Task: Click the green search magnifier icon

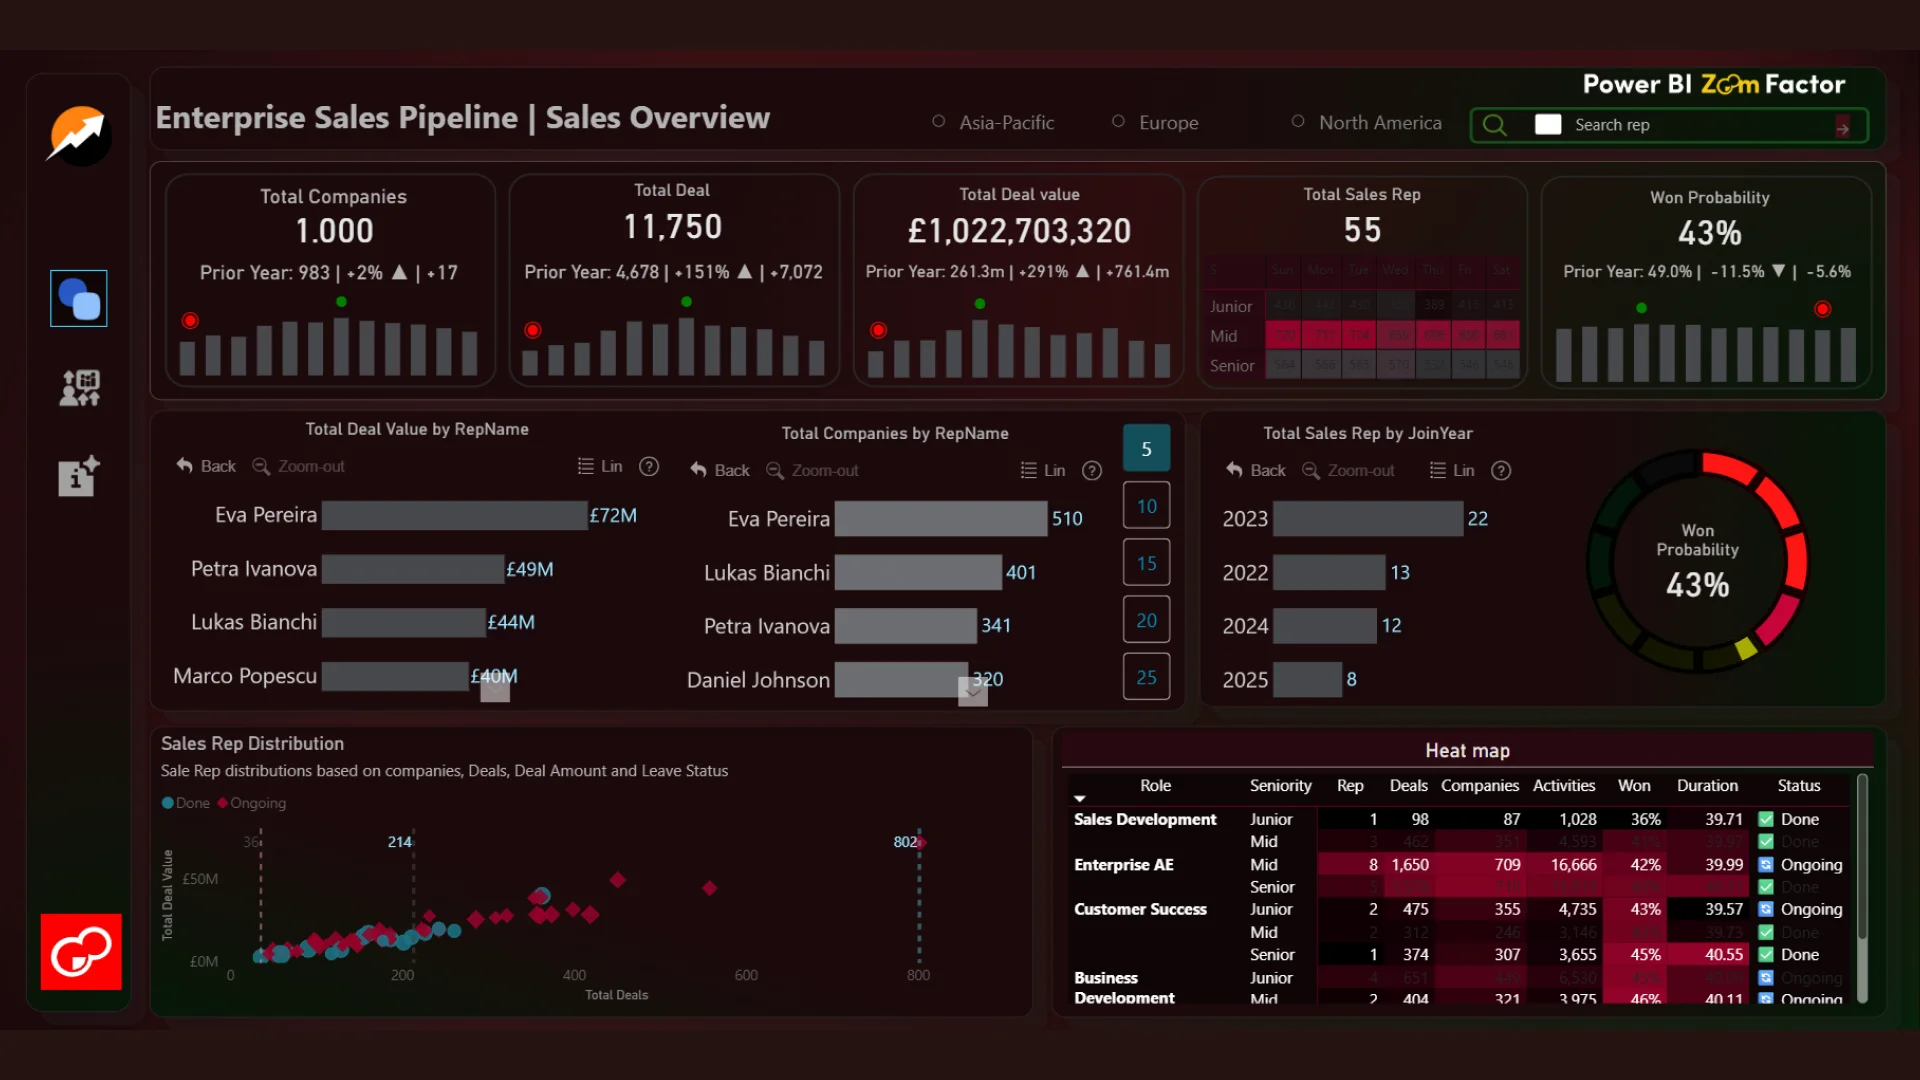Action: point(1495,125)
